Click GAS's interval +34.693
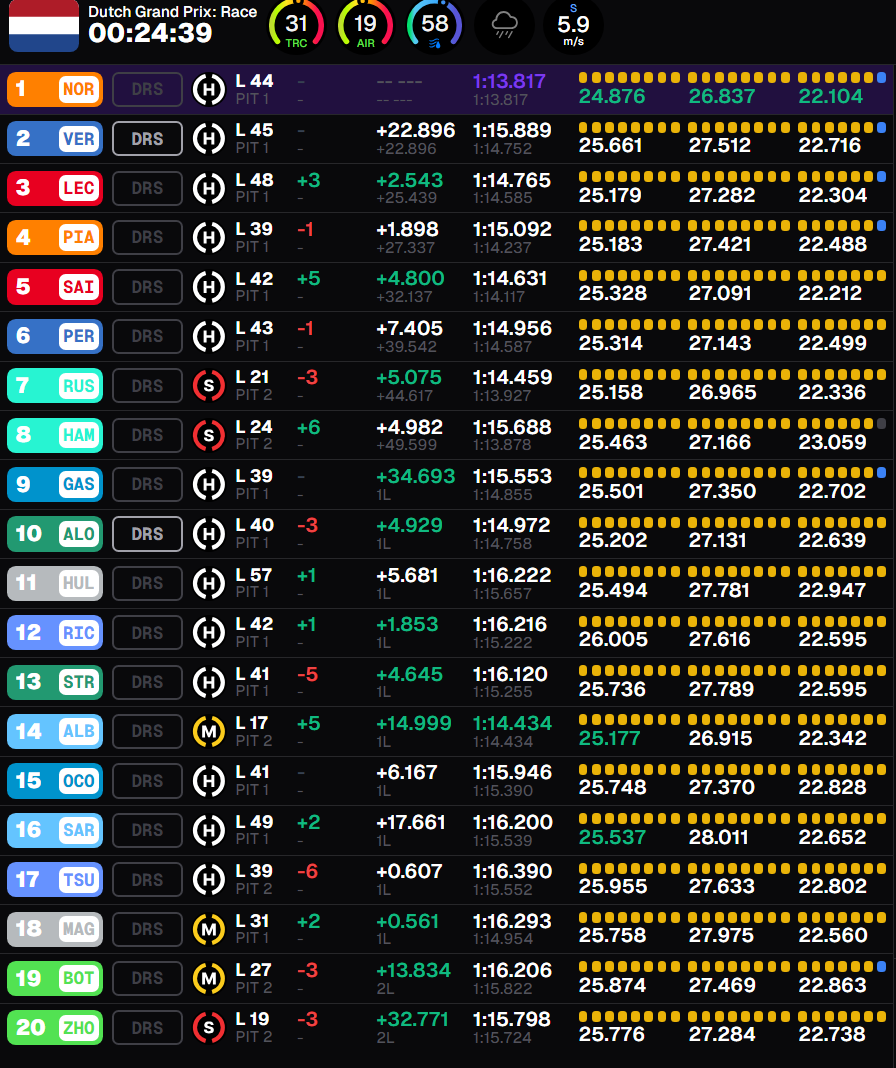 (x=416, y=476)
